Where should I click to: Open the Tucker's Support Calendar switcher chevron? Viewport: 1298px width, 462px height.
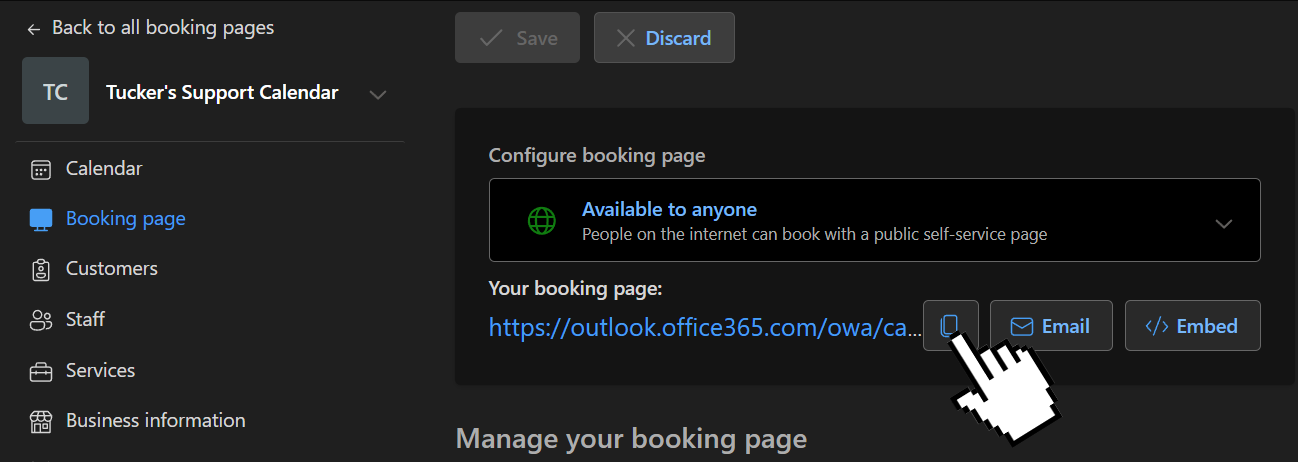377,94
